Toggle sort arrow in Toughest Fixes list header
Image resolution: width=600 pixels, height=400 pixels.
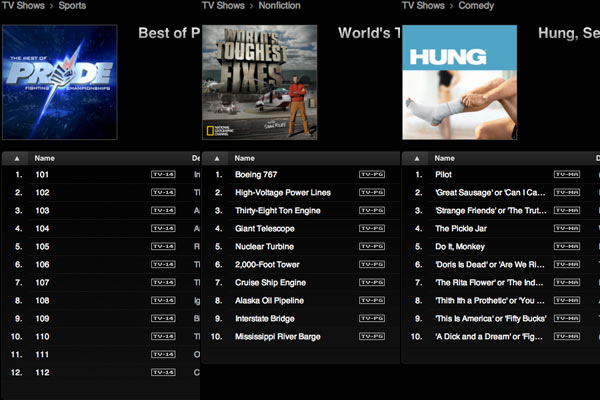(x=217, y=158)
